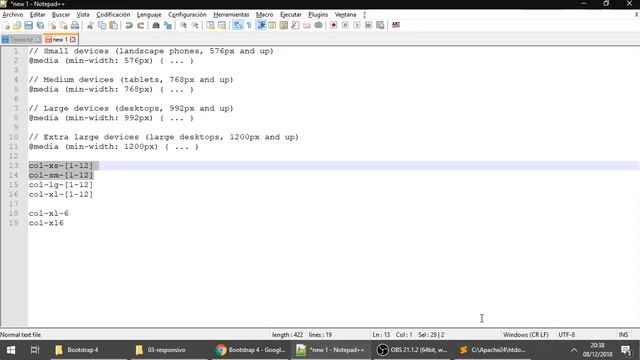Click the Print toolbar icon
640x360 pixels.
(x=75, y=25)
